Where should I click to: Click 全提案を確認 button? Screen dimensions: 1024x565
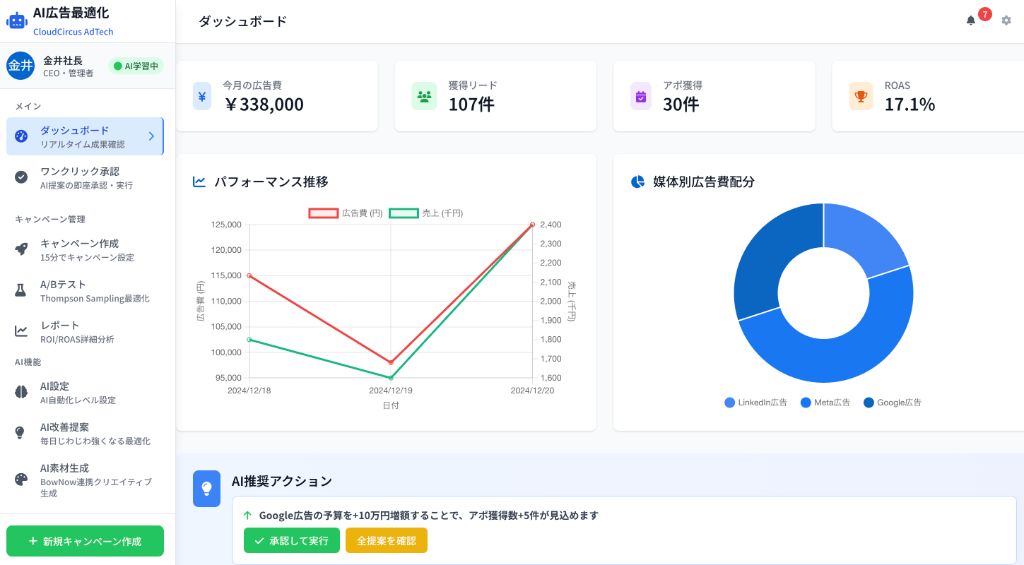click(x=387, y=540)
